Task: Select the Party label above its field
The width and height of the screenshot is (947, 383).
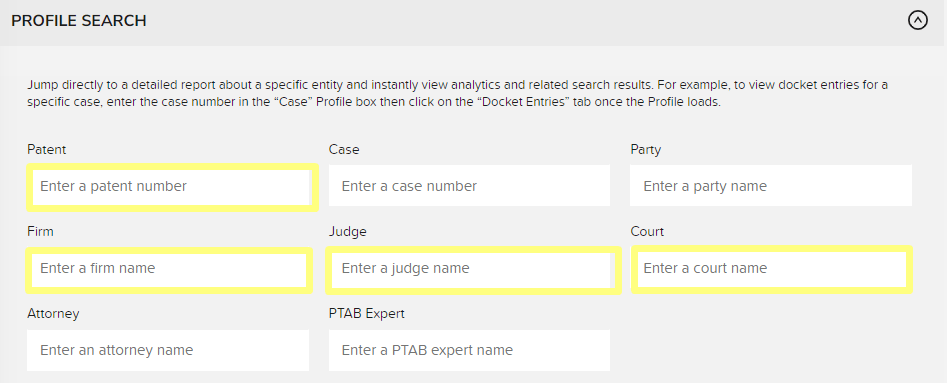Action: click(646, 149)
